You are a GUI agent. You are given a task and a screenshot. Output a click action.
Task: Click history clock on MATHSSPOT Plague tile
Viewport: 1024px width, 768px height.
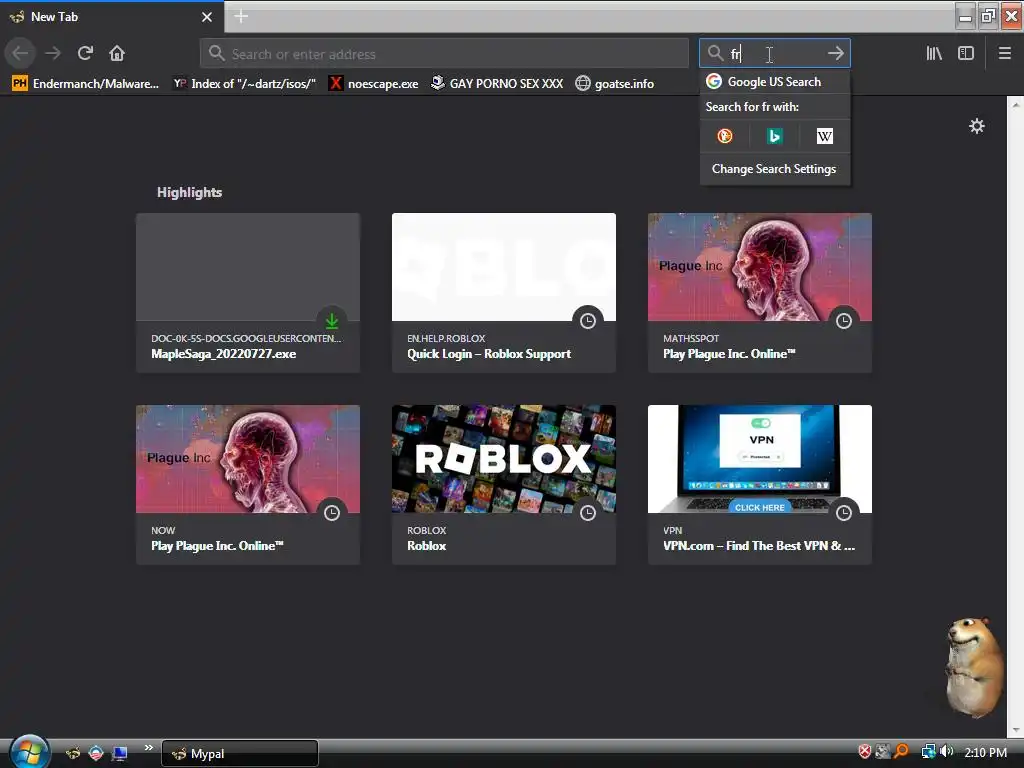point(844,321)
